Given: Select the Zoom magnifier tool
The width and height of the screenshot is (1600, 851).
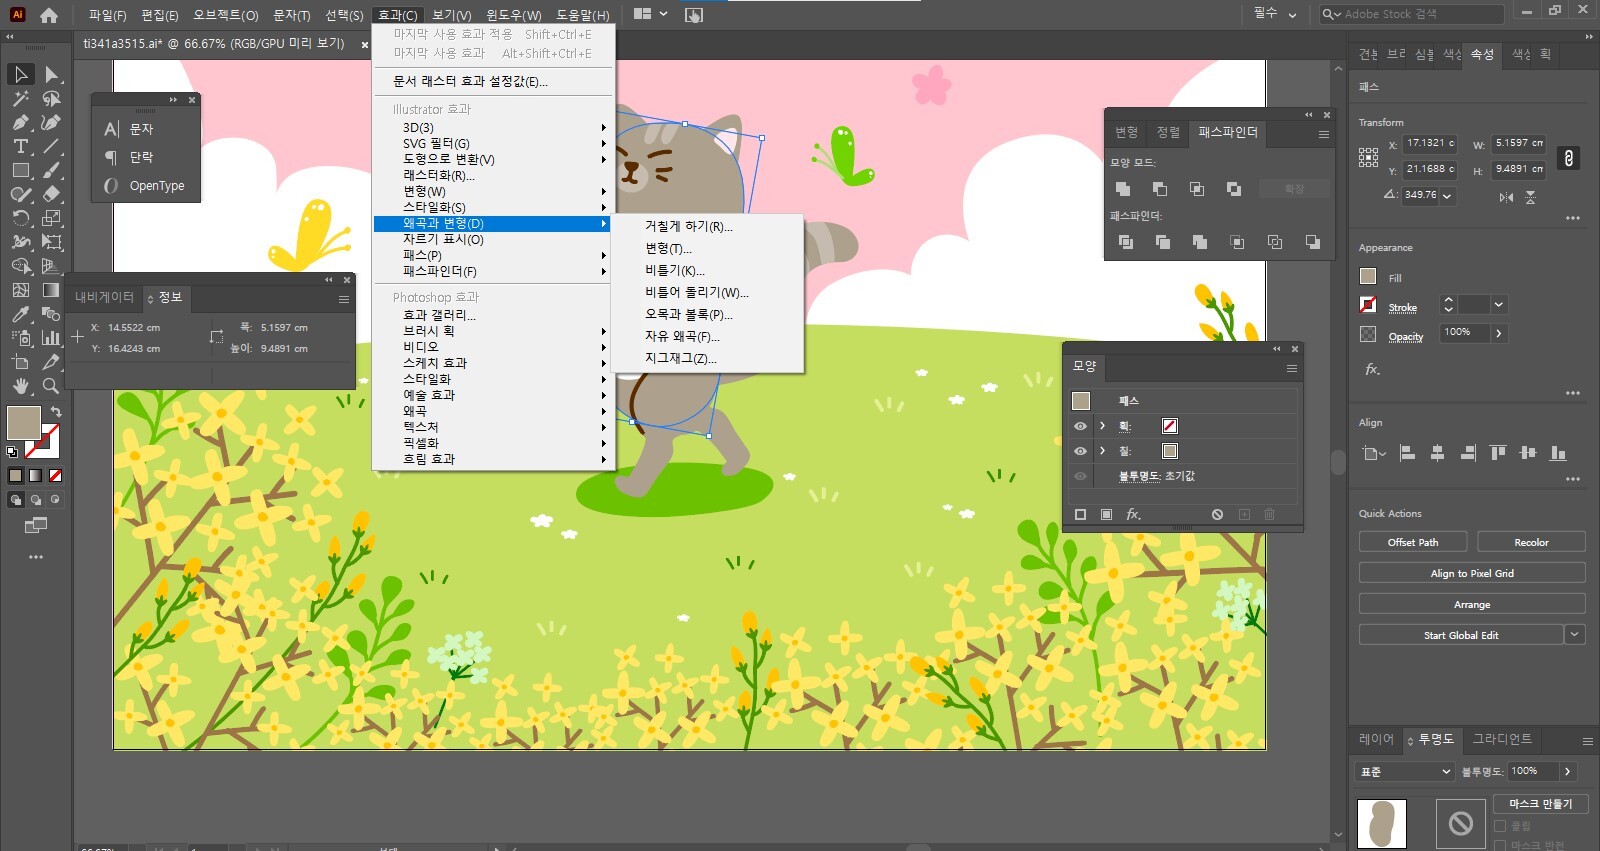Looking at the screenshot, I should click(x=51, y=386).
